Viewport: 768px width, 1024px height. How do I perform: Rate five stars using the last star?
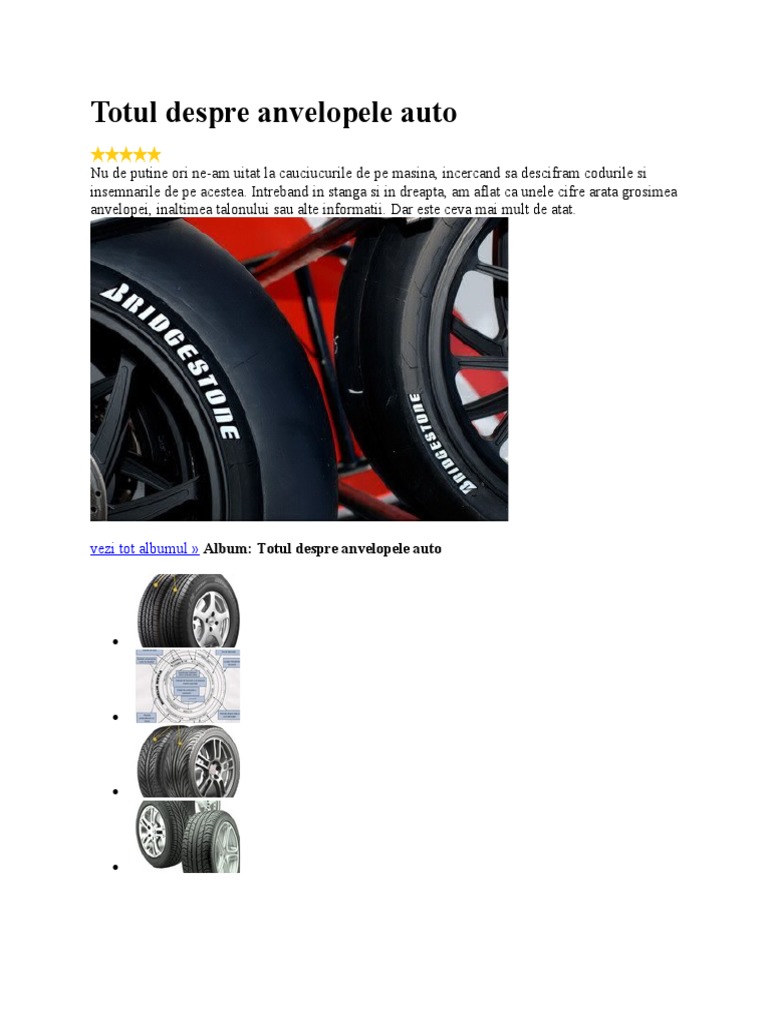tap(153, 155)
